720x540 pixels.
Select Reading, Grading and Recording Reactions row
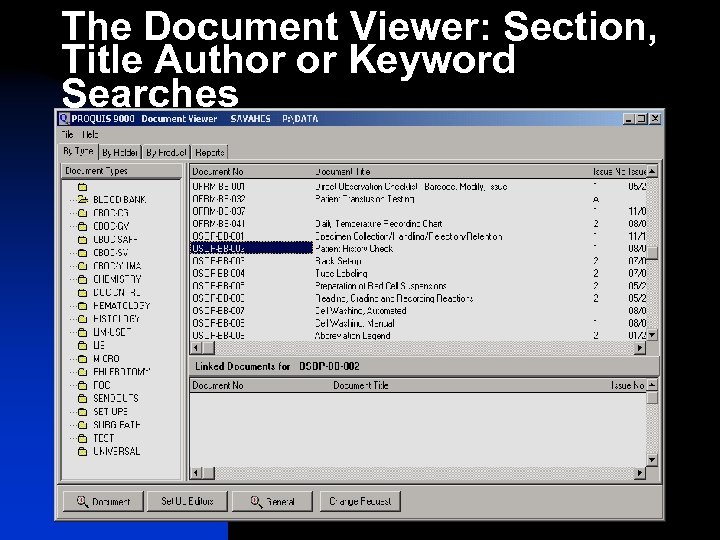coord(418,298)
